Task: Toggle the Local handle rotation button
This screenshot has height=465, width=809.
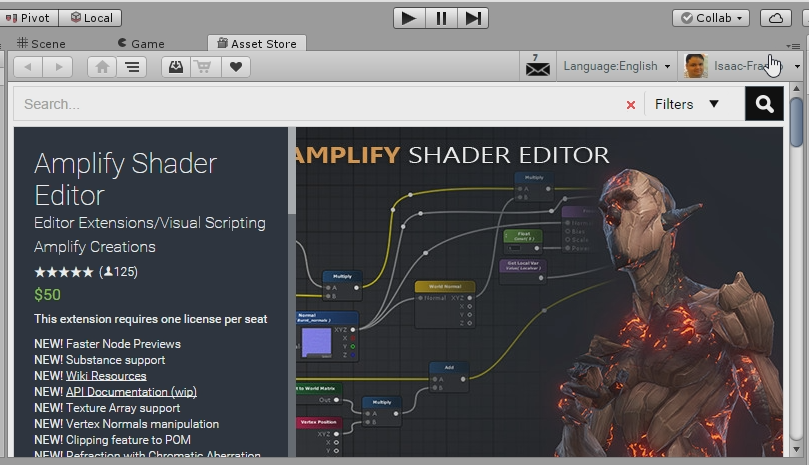Action: pyautogui.click(x=90, y=18)
